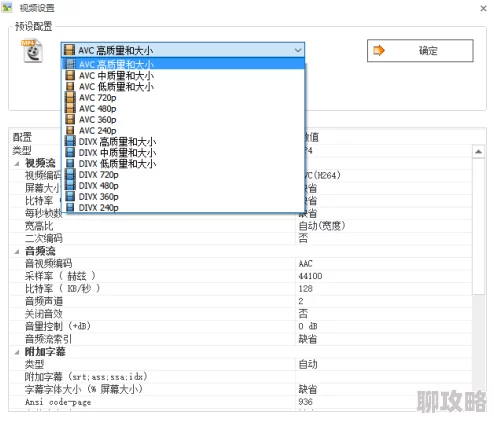Collapse the 音频流 tree section

[x=17, y=251]
